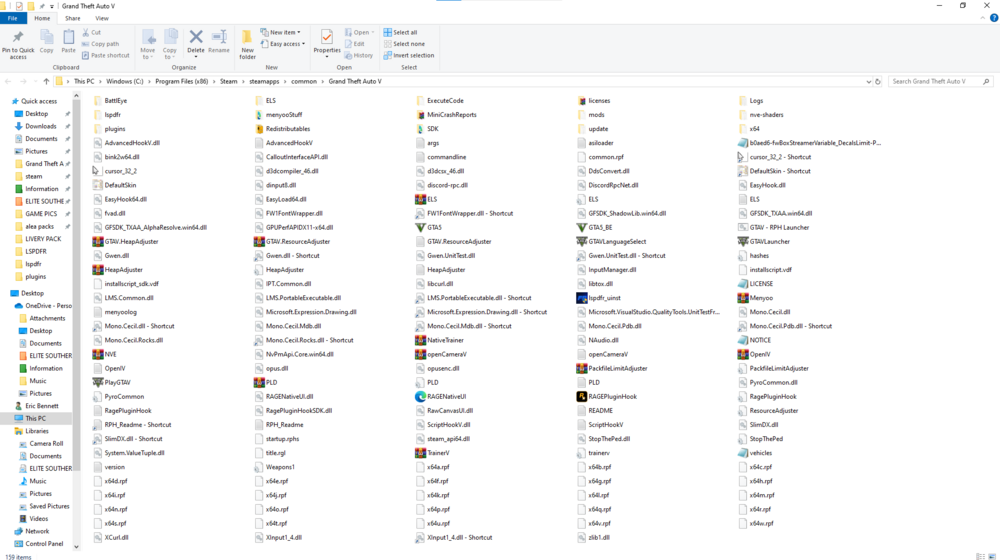This screenshot has width=1000, height=560.
Task: Select the TrainerV archive icon
Action: pyautogui.click(x=420, y=453)
